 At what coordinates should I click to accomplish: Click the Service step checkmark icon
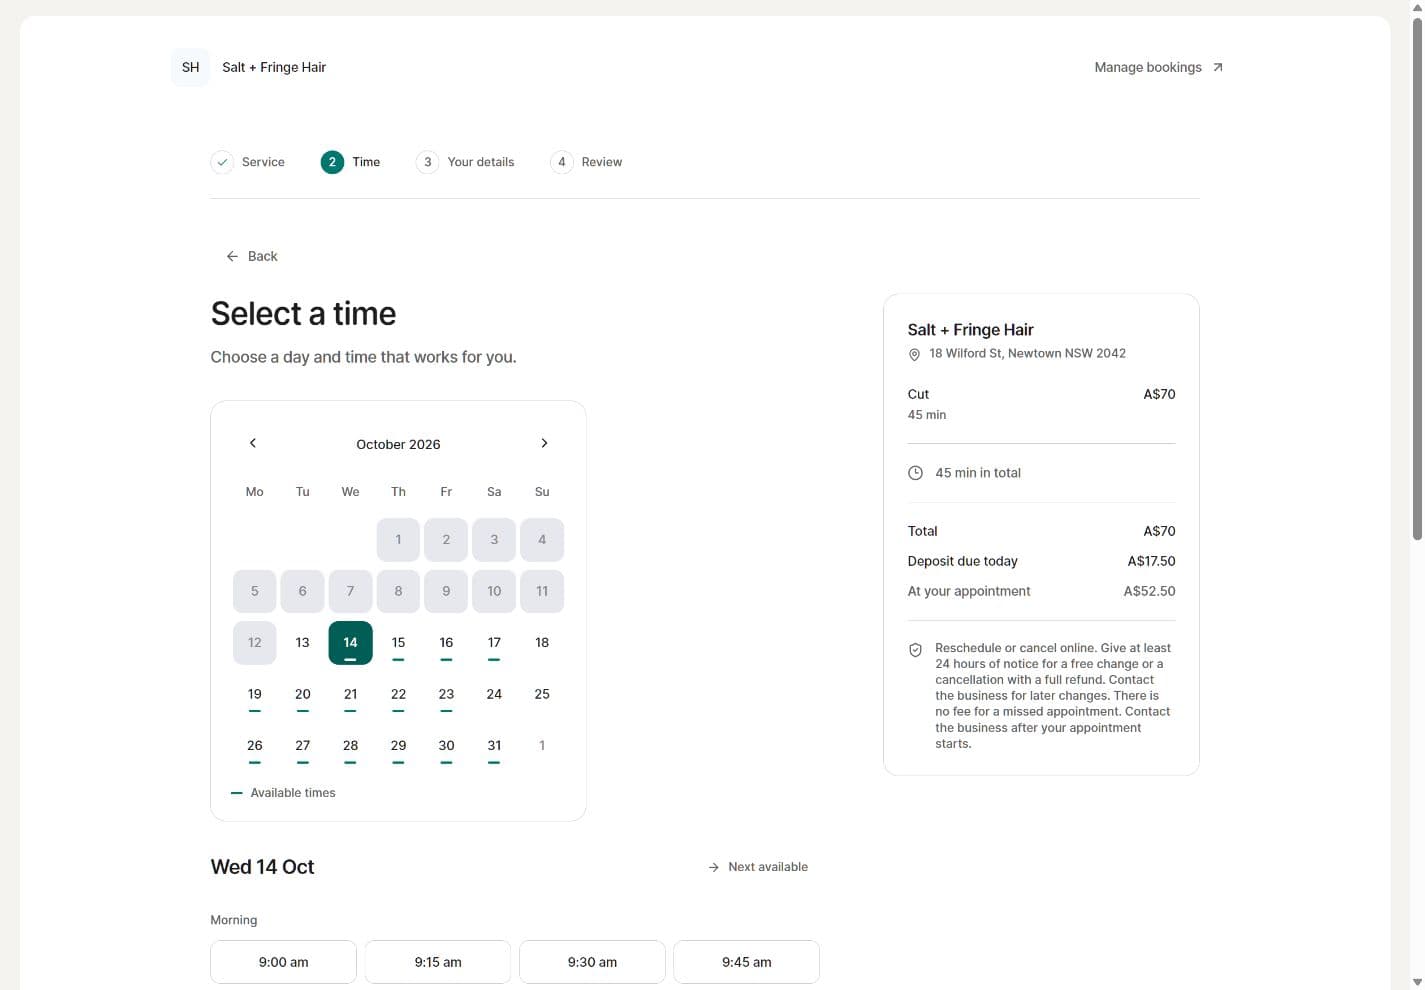click(x=222, y=162)
